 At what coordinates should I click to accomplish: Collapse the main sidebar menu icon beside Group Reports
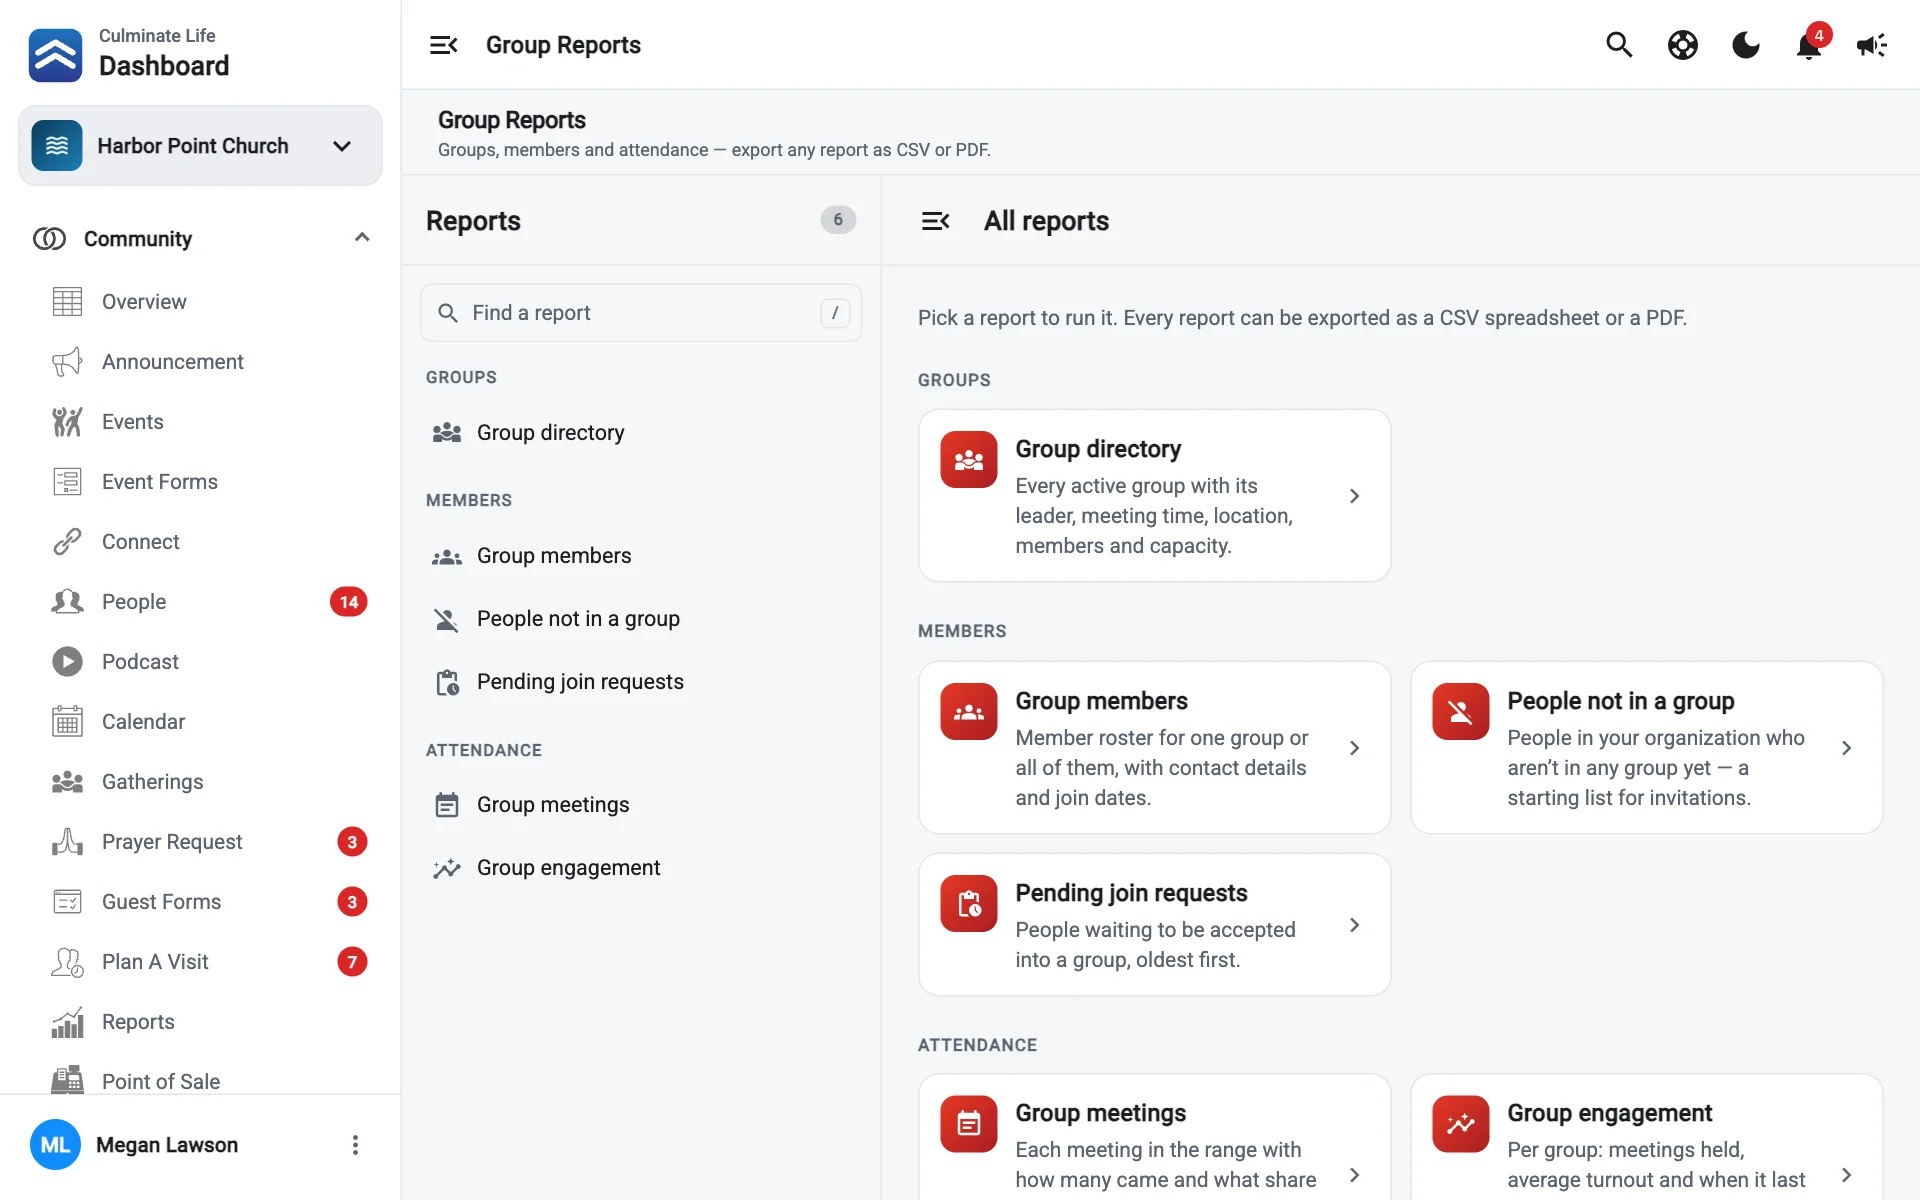point(443,45)
